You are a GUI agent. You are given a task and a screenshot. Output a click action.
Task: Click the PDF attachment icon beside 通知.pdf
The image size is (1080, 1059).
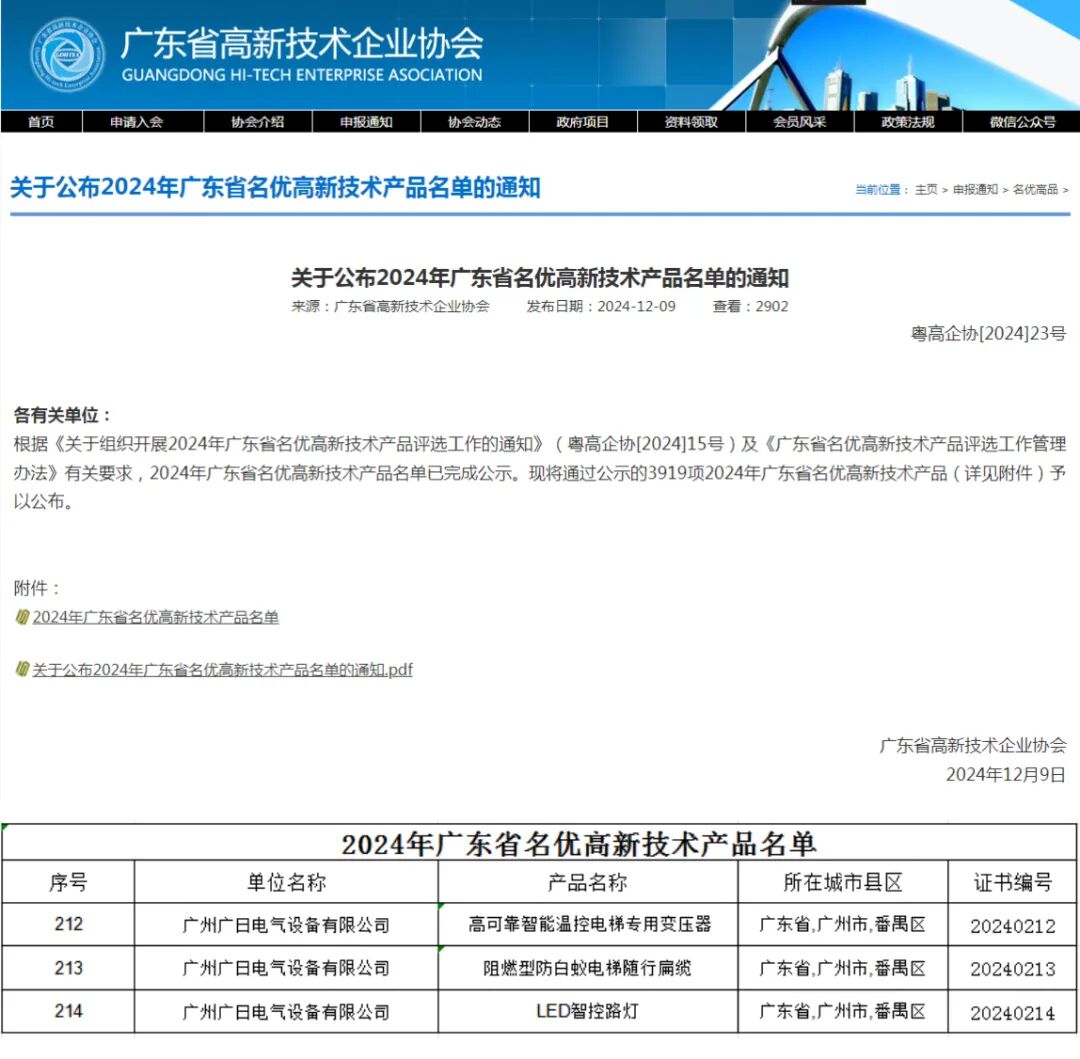coord(21,669)
